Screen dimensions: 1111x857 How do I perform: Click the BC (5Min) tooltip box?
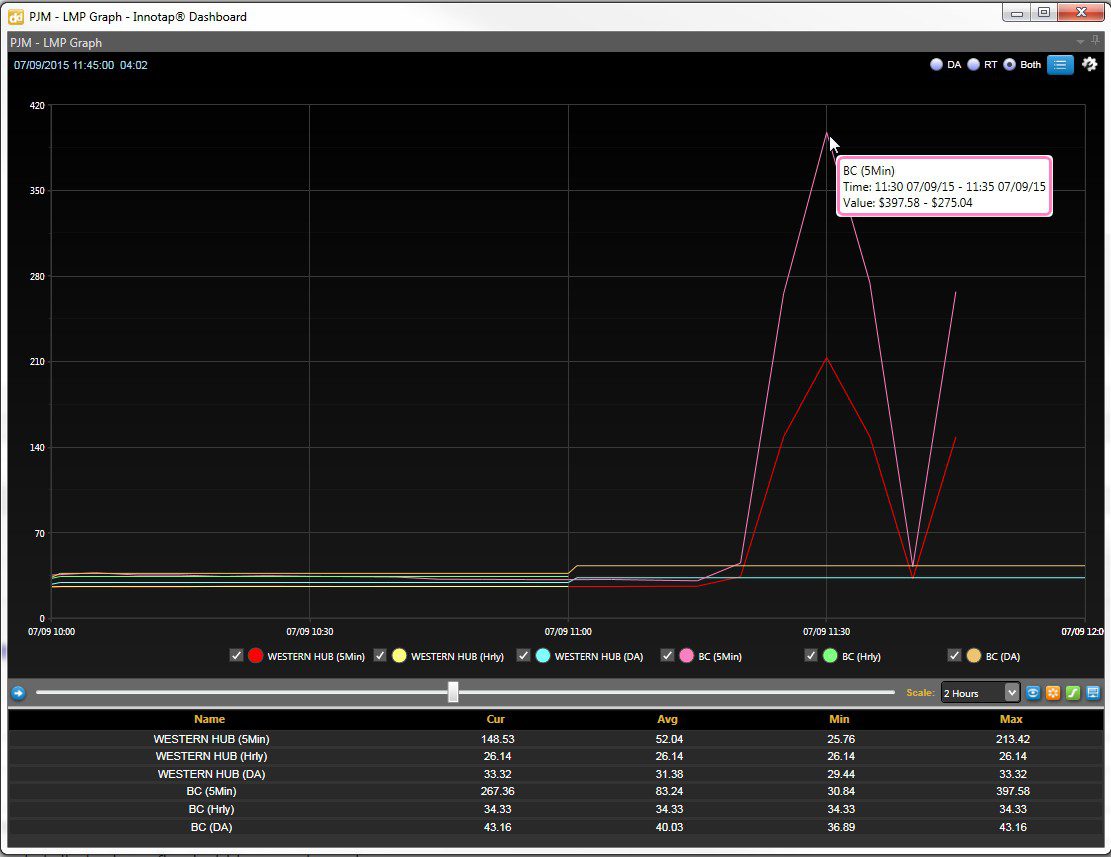pos(944,186)
